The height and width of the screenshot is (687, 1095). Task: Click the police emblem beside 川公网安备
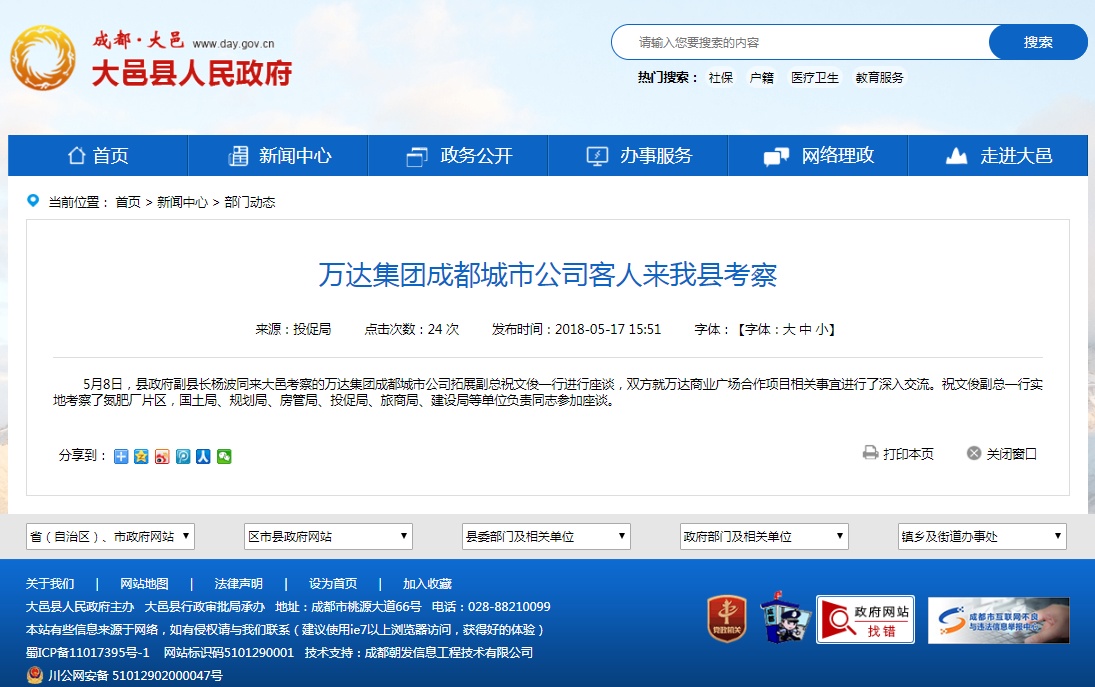pyautogui.click(x=34, y=675)
